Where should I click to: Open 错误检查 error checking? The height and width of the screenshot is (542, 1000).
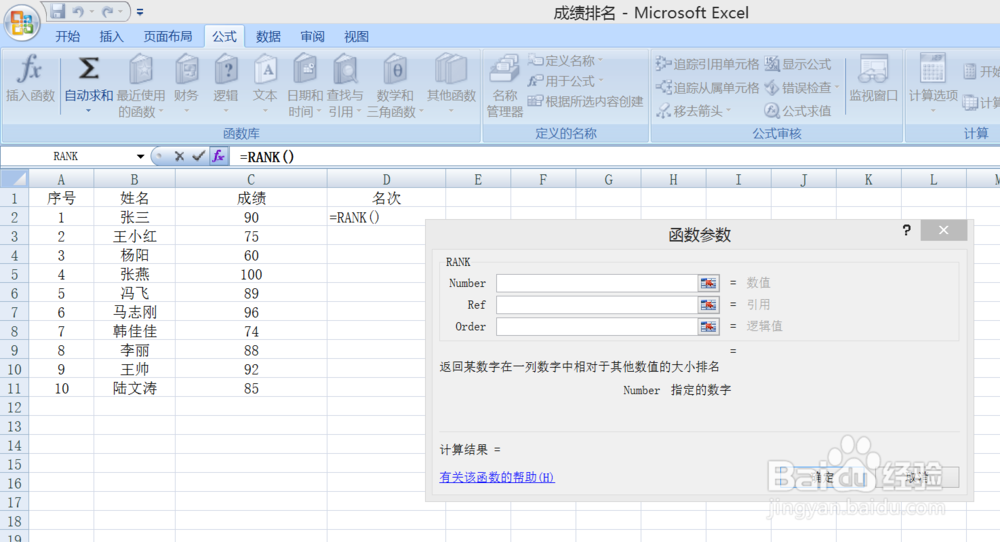click(x=802, y=87)
